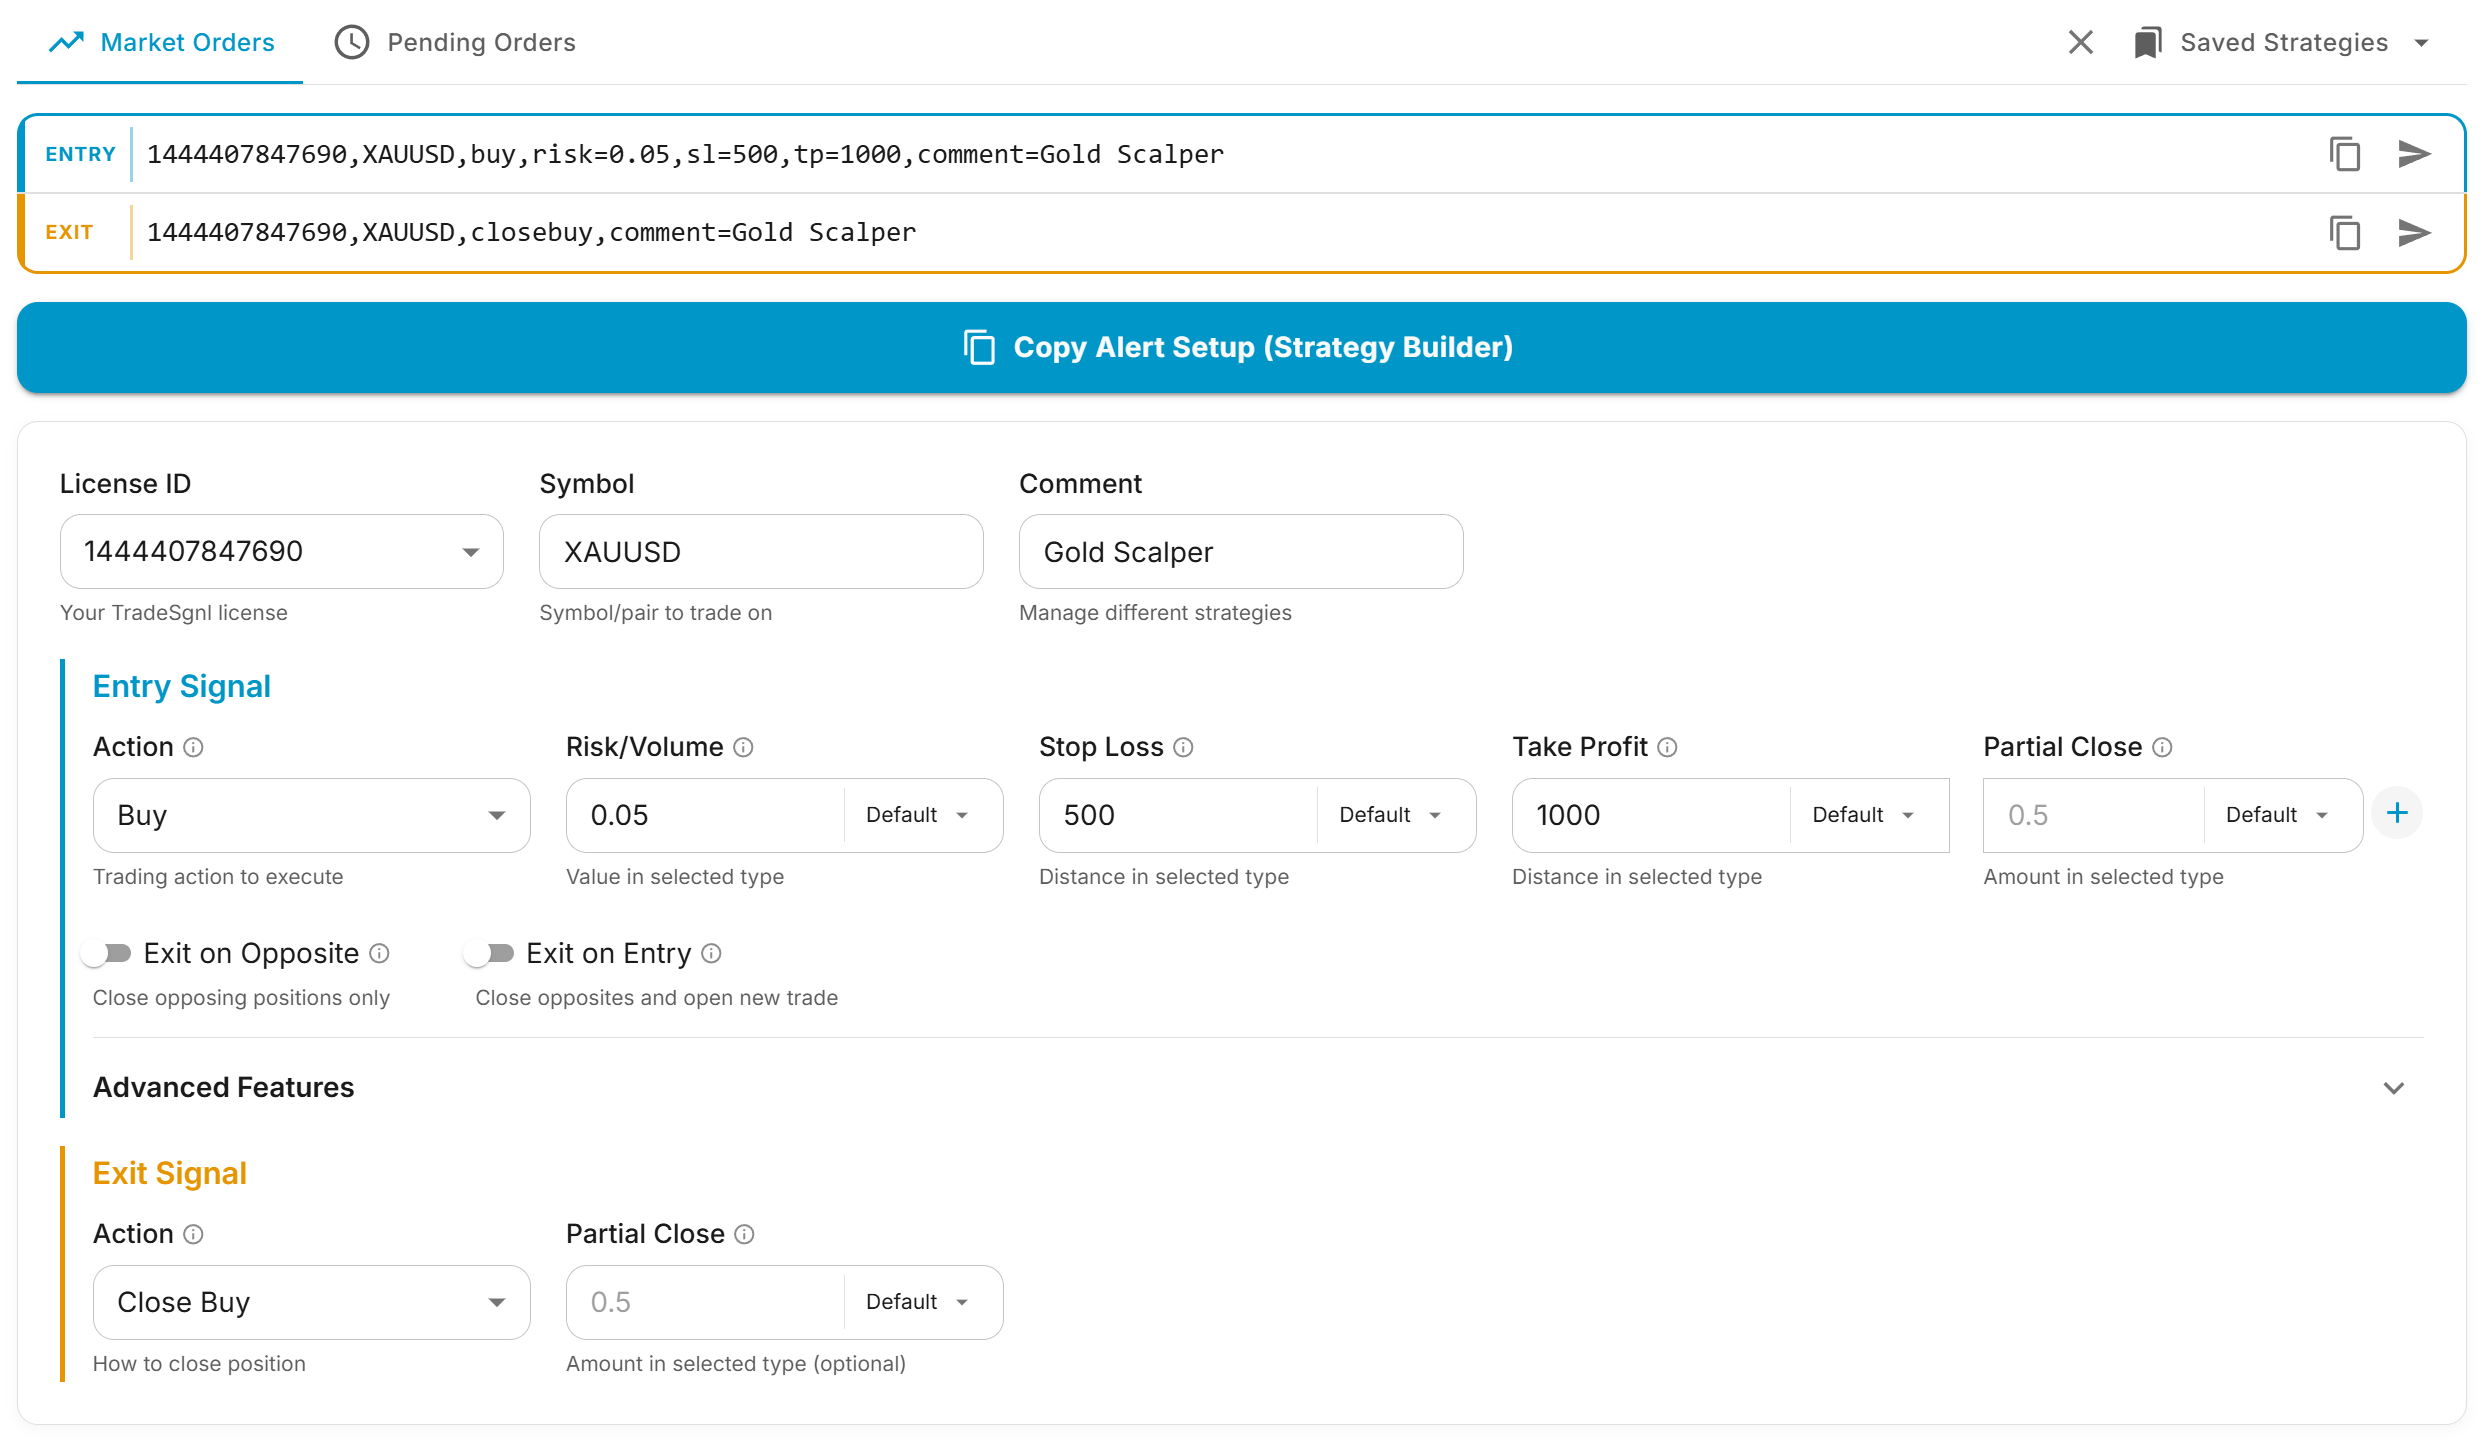This screenshot has height=1447, width=2488.
Task: Send the exit alert
Action: pos(2416,232)
